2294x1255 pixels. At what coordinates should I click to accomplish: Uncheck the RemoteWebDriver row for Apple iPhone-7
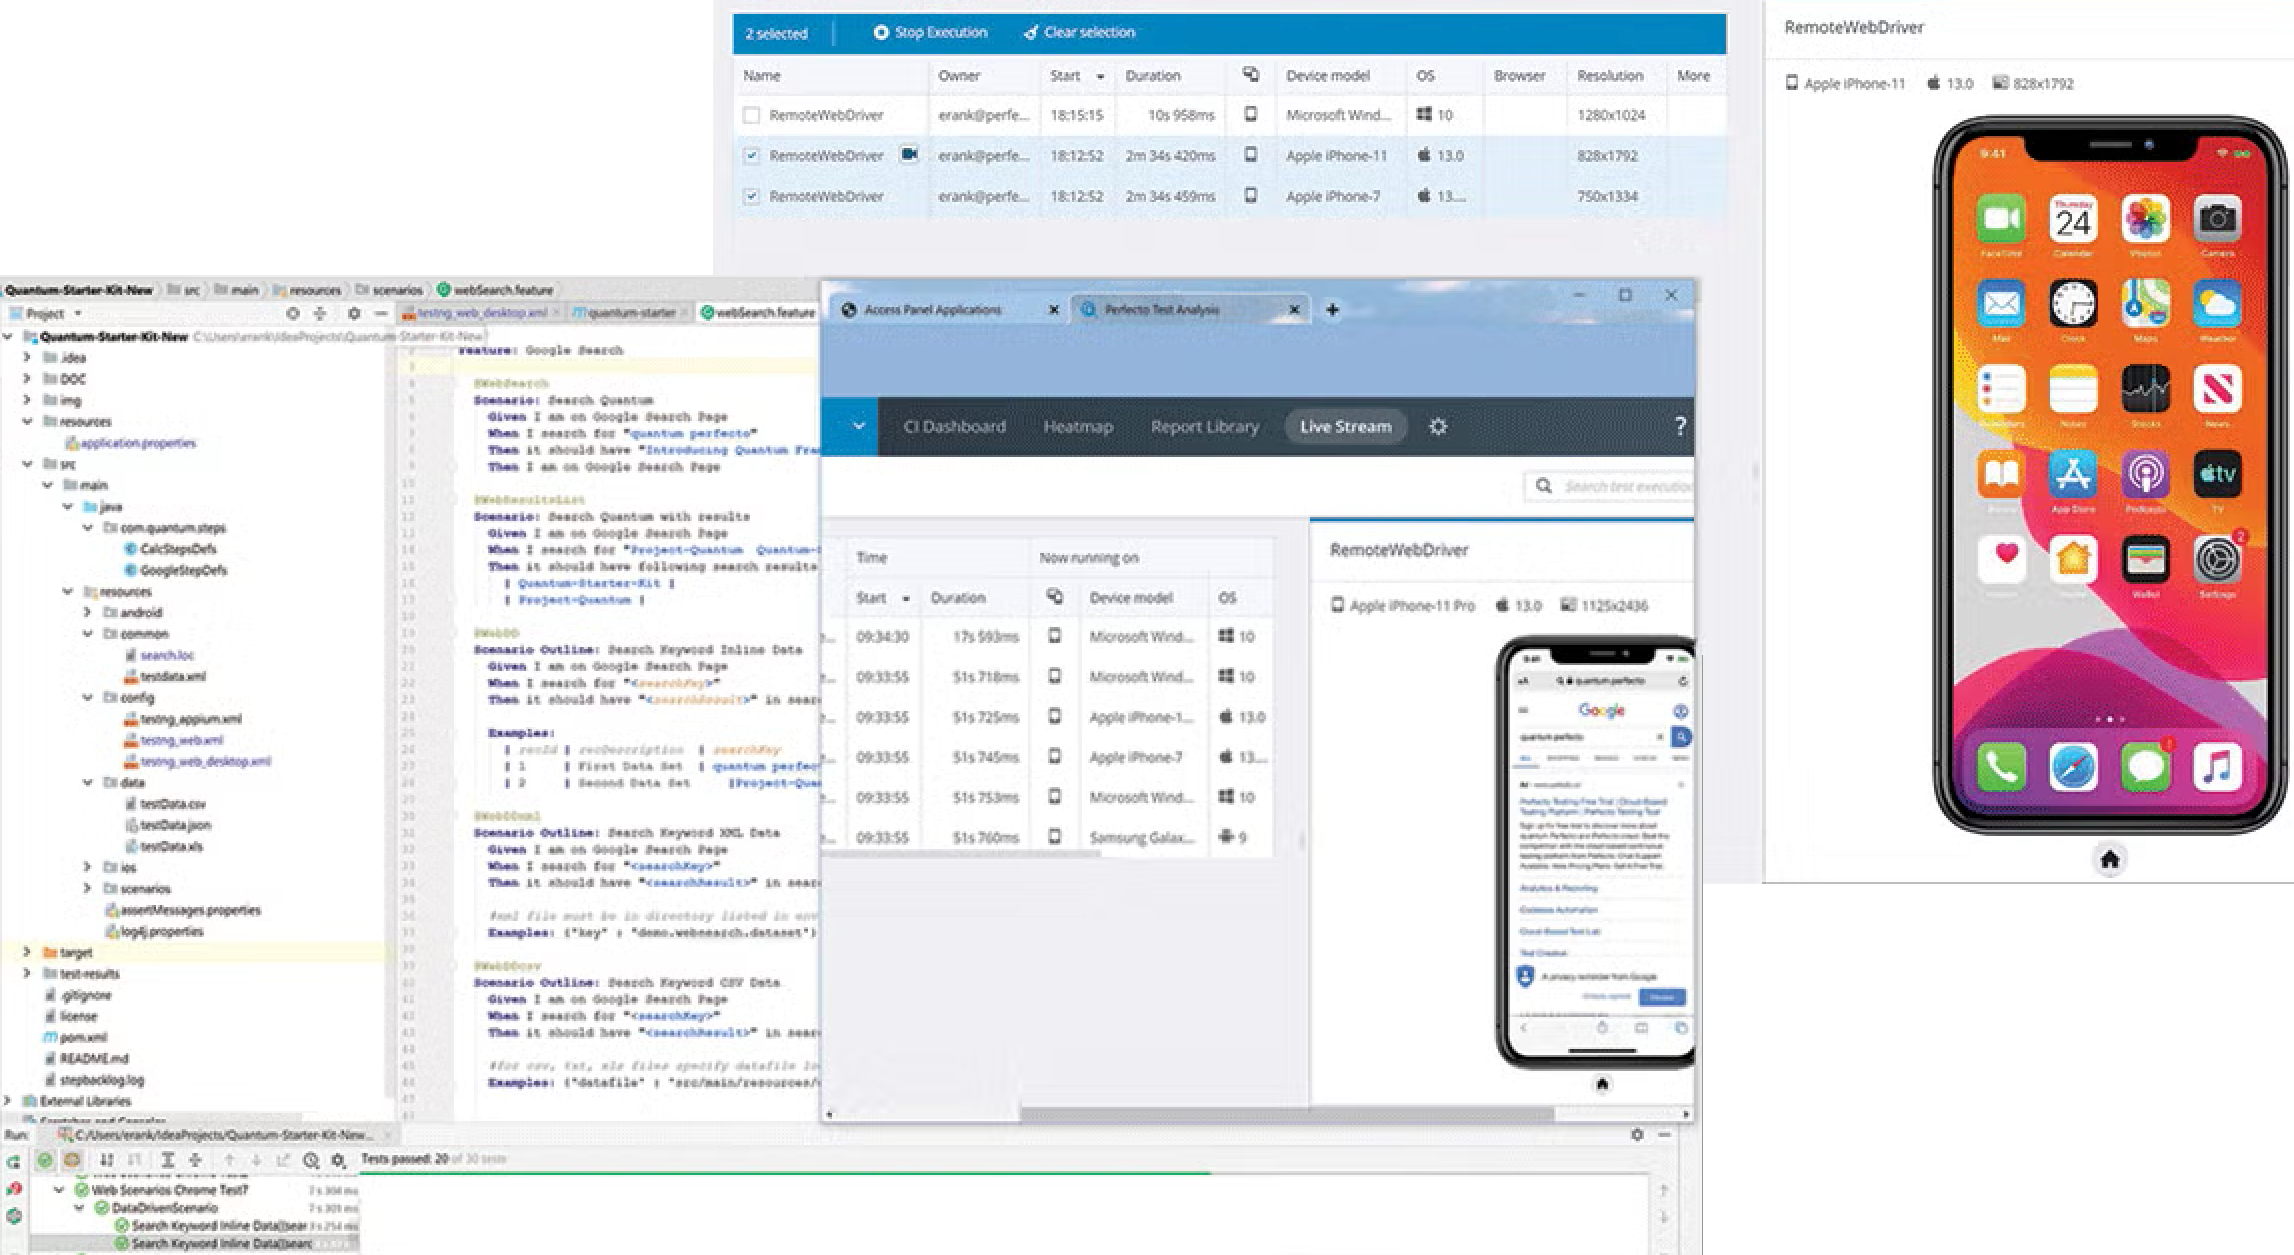pyautogui.click(x=752, y=197)
